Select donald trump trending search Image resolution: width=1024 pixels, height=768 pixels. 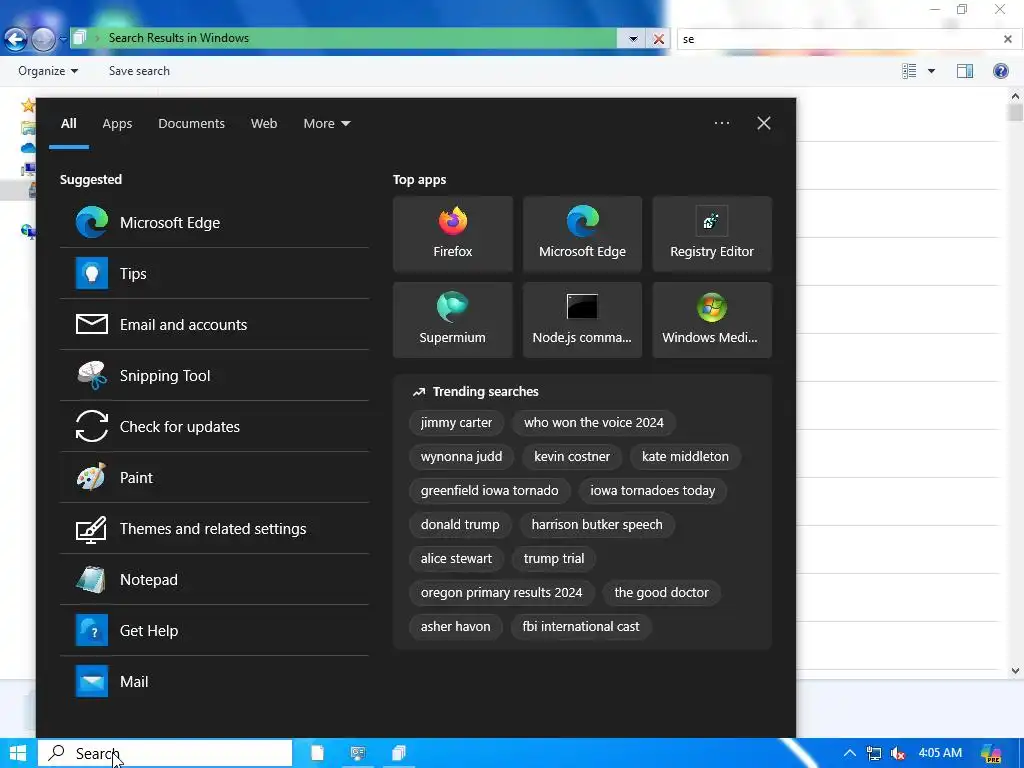click(x=460, y=524)
